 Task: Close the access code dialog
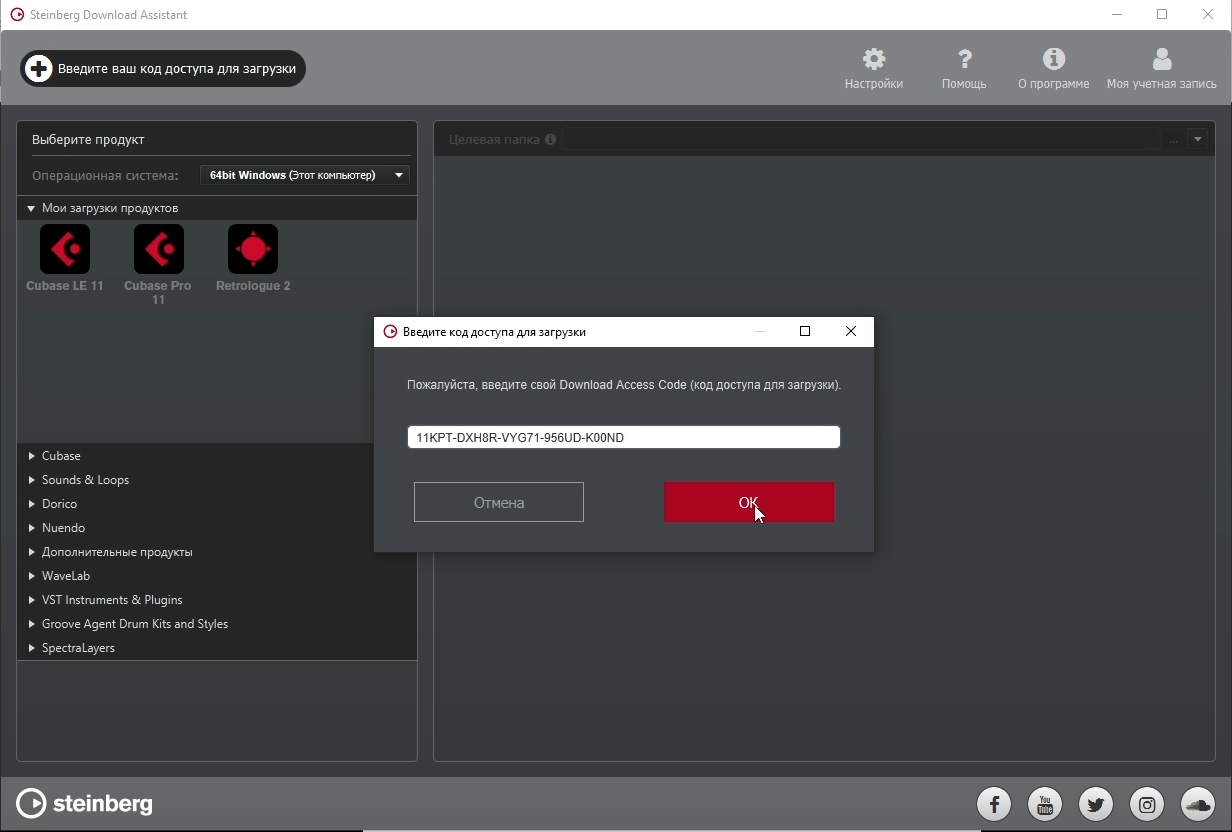click(851, 331)
